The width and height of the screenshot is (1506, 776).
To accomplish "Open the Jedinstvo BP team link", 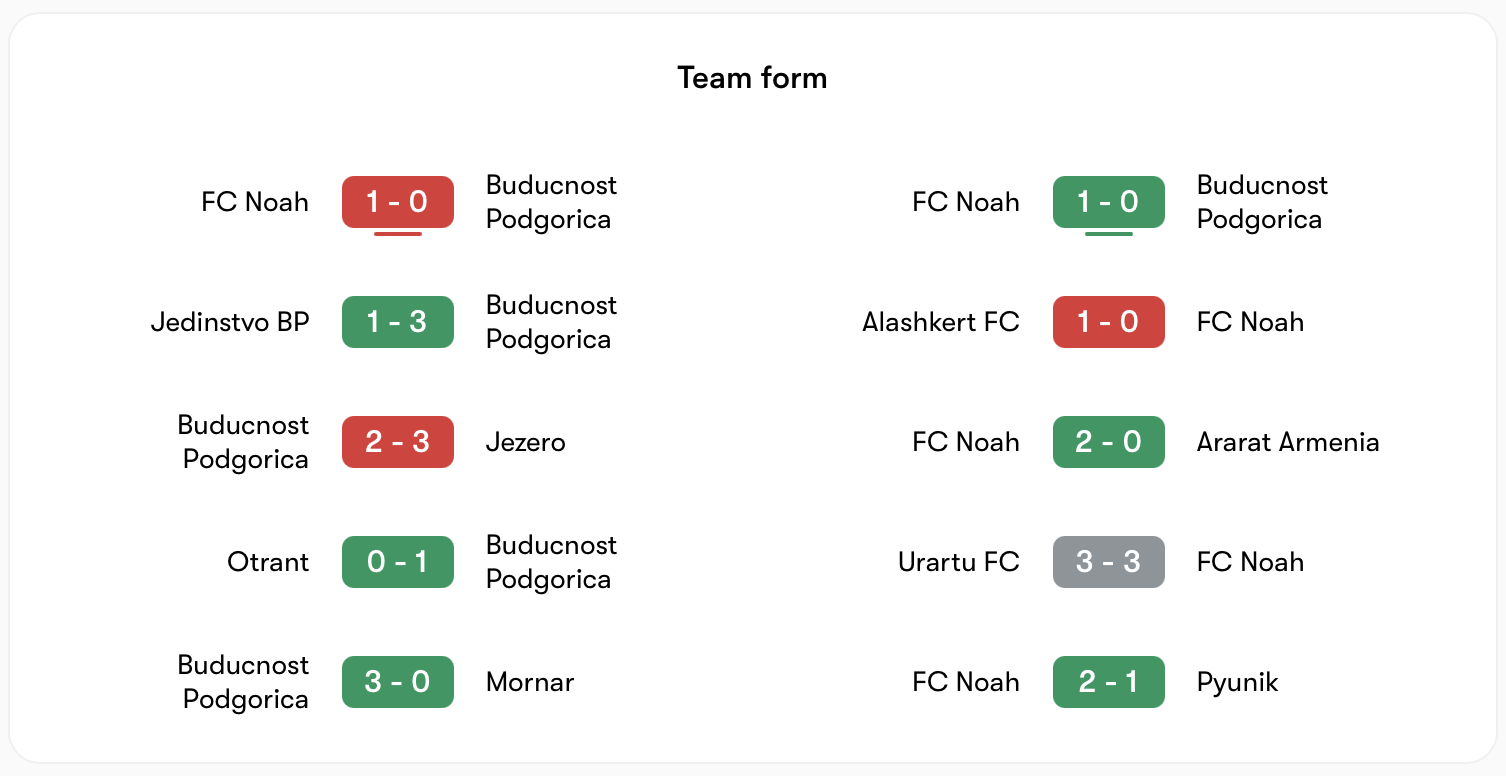I will click(x=230, y=322).
